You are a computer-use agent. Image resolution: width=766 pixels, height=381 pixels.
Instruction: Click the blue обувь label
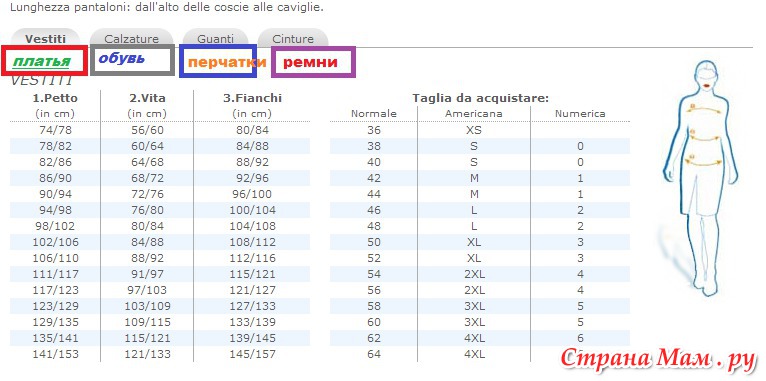pyautogui.click(x=122, y=58)
